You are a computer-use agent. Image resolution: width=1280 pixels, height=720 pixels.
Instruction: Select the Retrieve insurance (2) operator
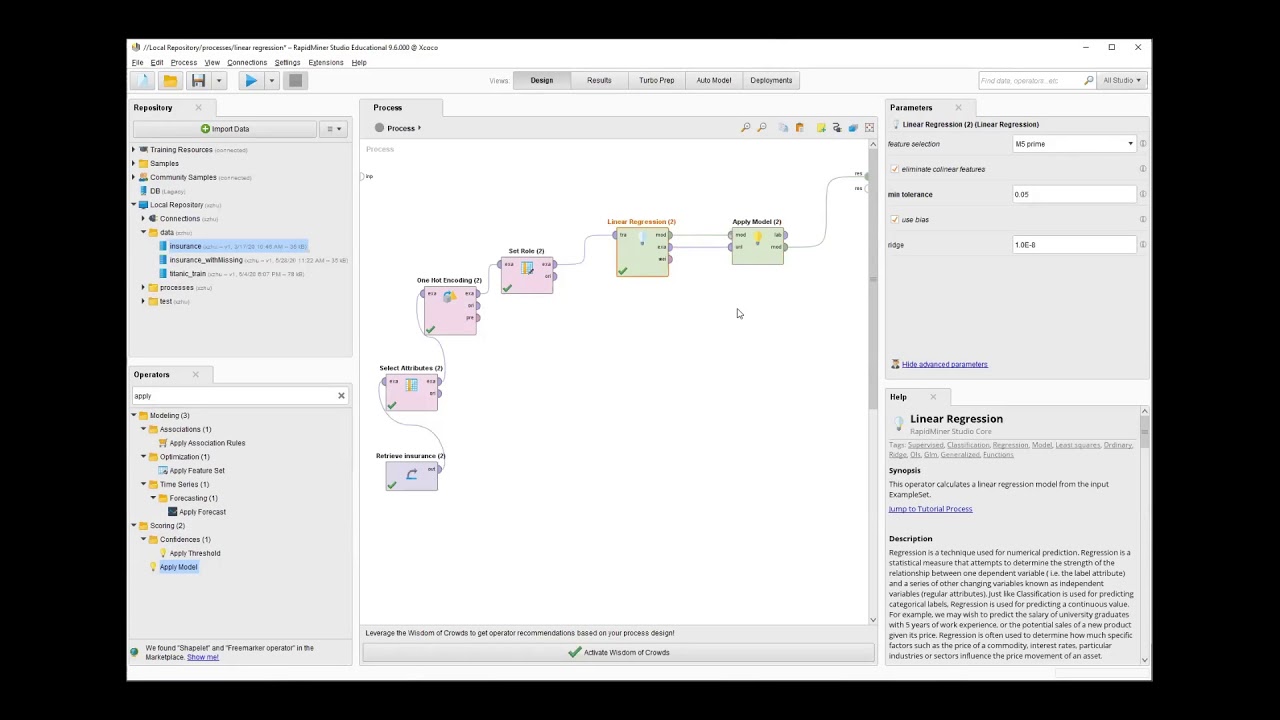(x=411, y=476)
